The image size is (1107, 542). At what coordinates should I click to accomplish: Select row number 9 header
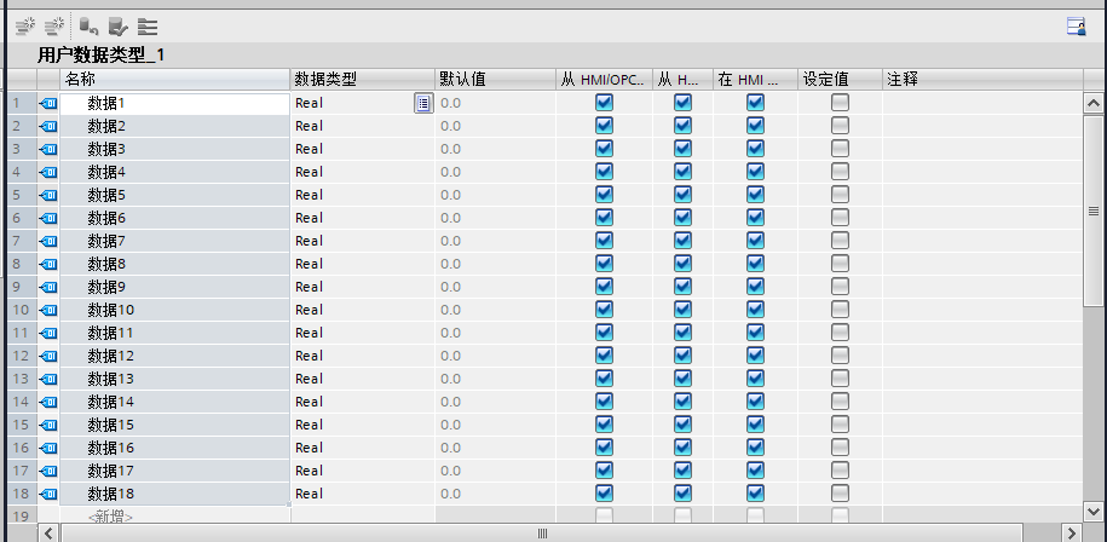[21, 287]
